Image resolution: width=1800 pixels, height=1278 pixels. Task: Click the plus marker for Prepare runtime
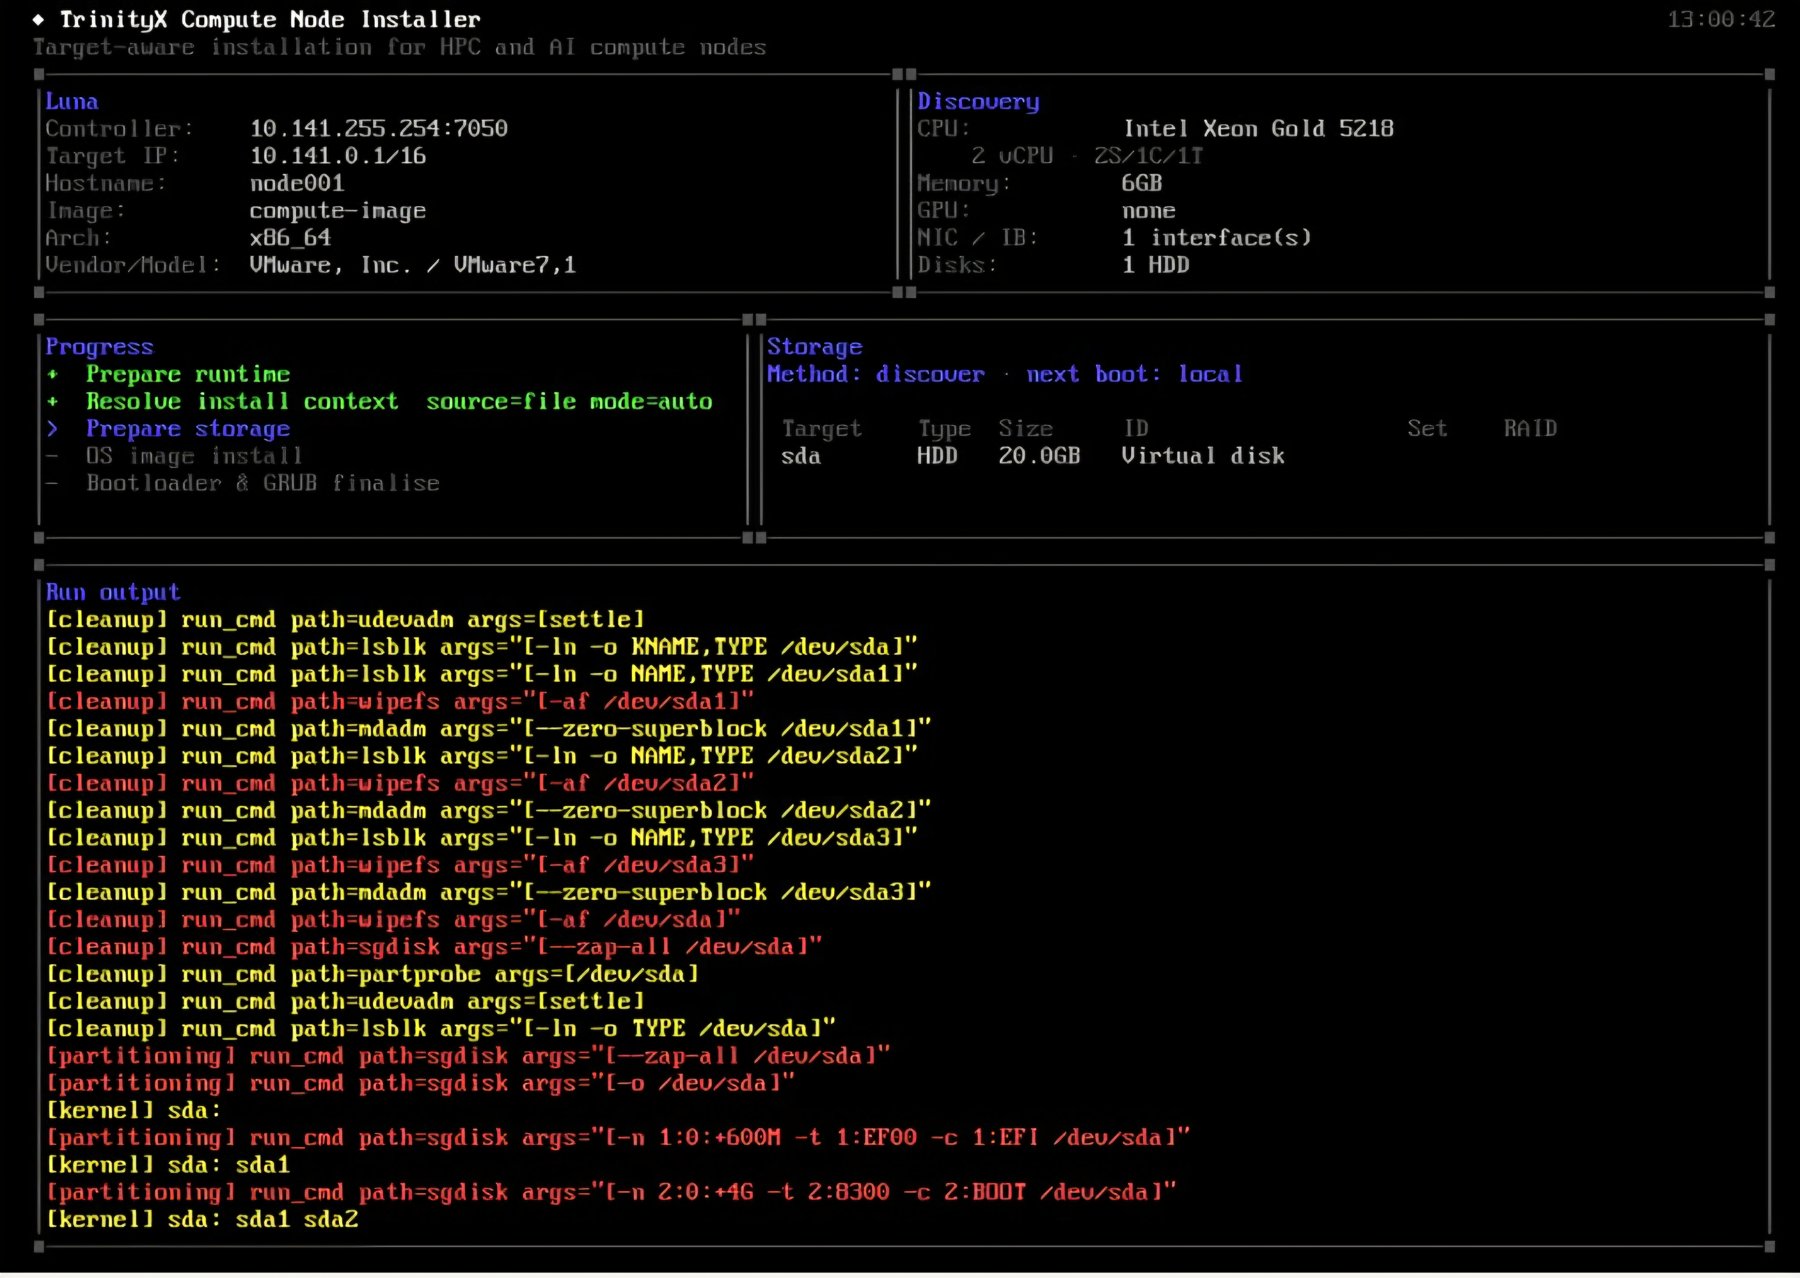click(53, 374)
